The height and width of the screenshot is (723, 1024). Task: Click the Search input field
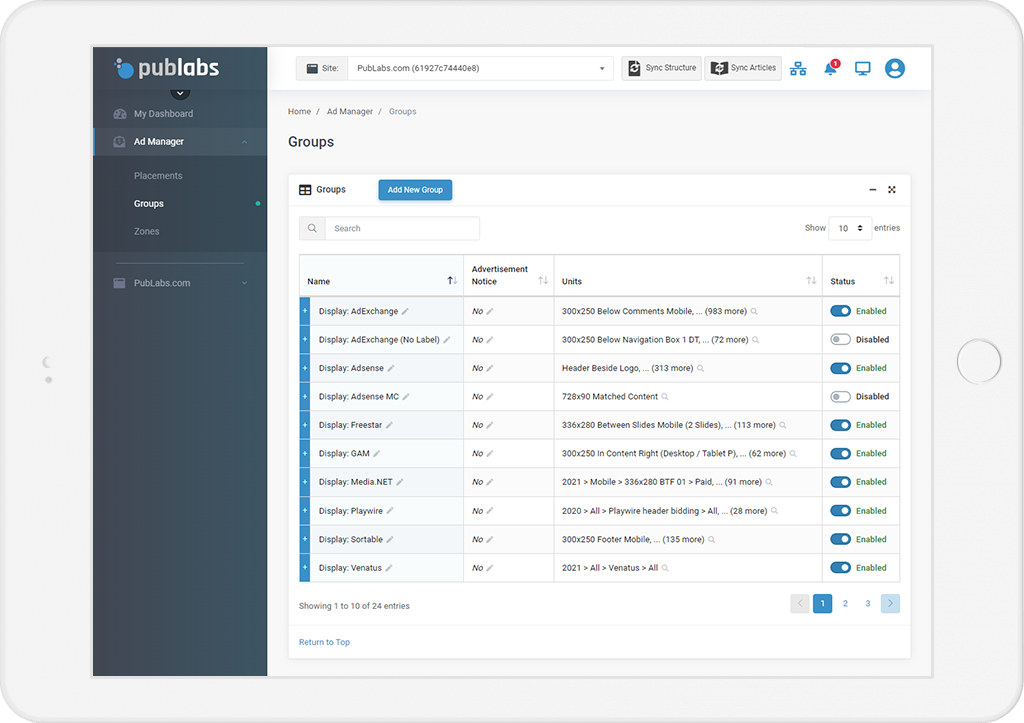click(x=401, y=229)
